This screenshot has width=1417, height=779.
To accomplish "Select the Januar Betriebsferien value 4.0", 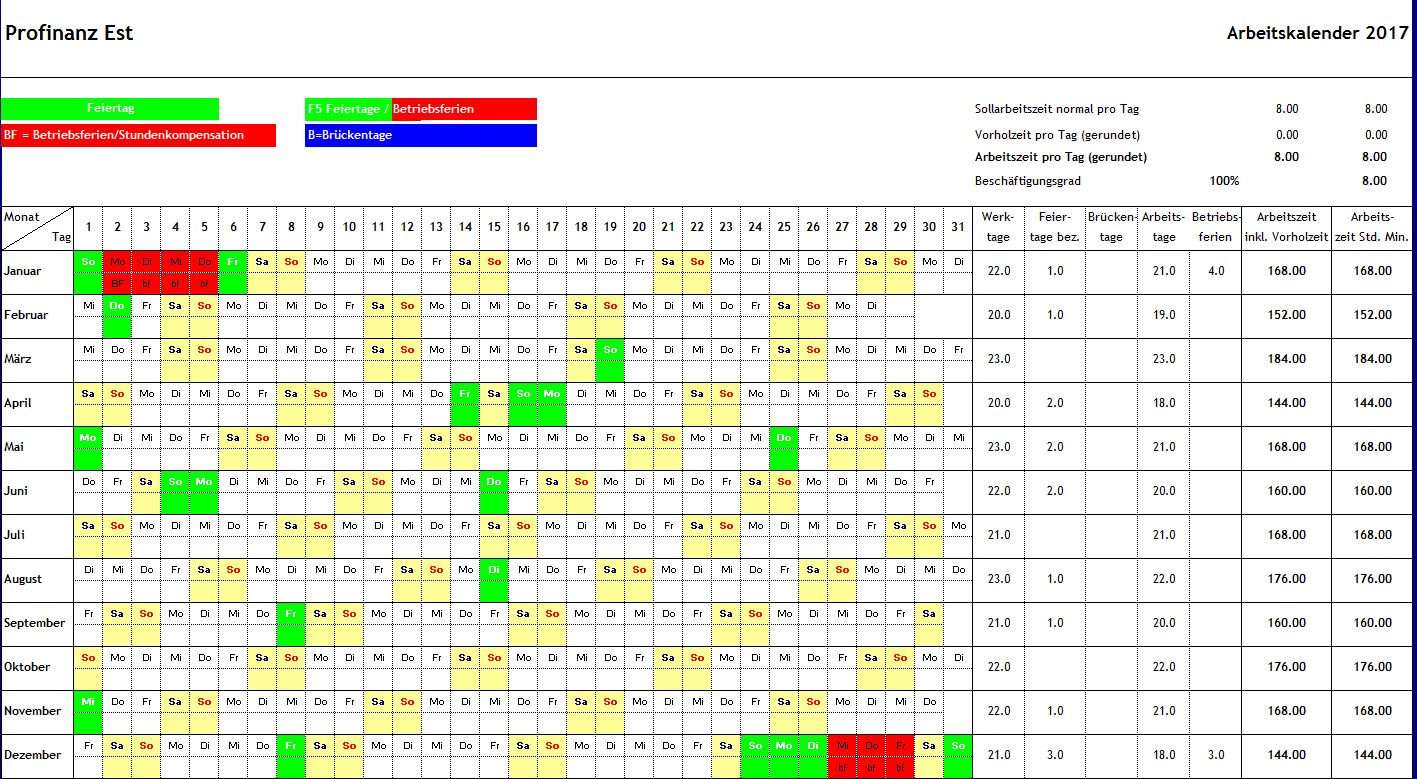I will point(1215,271).
